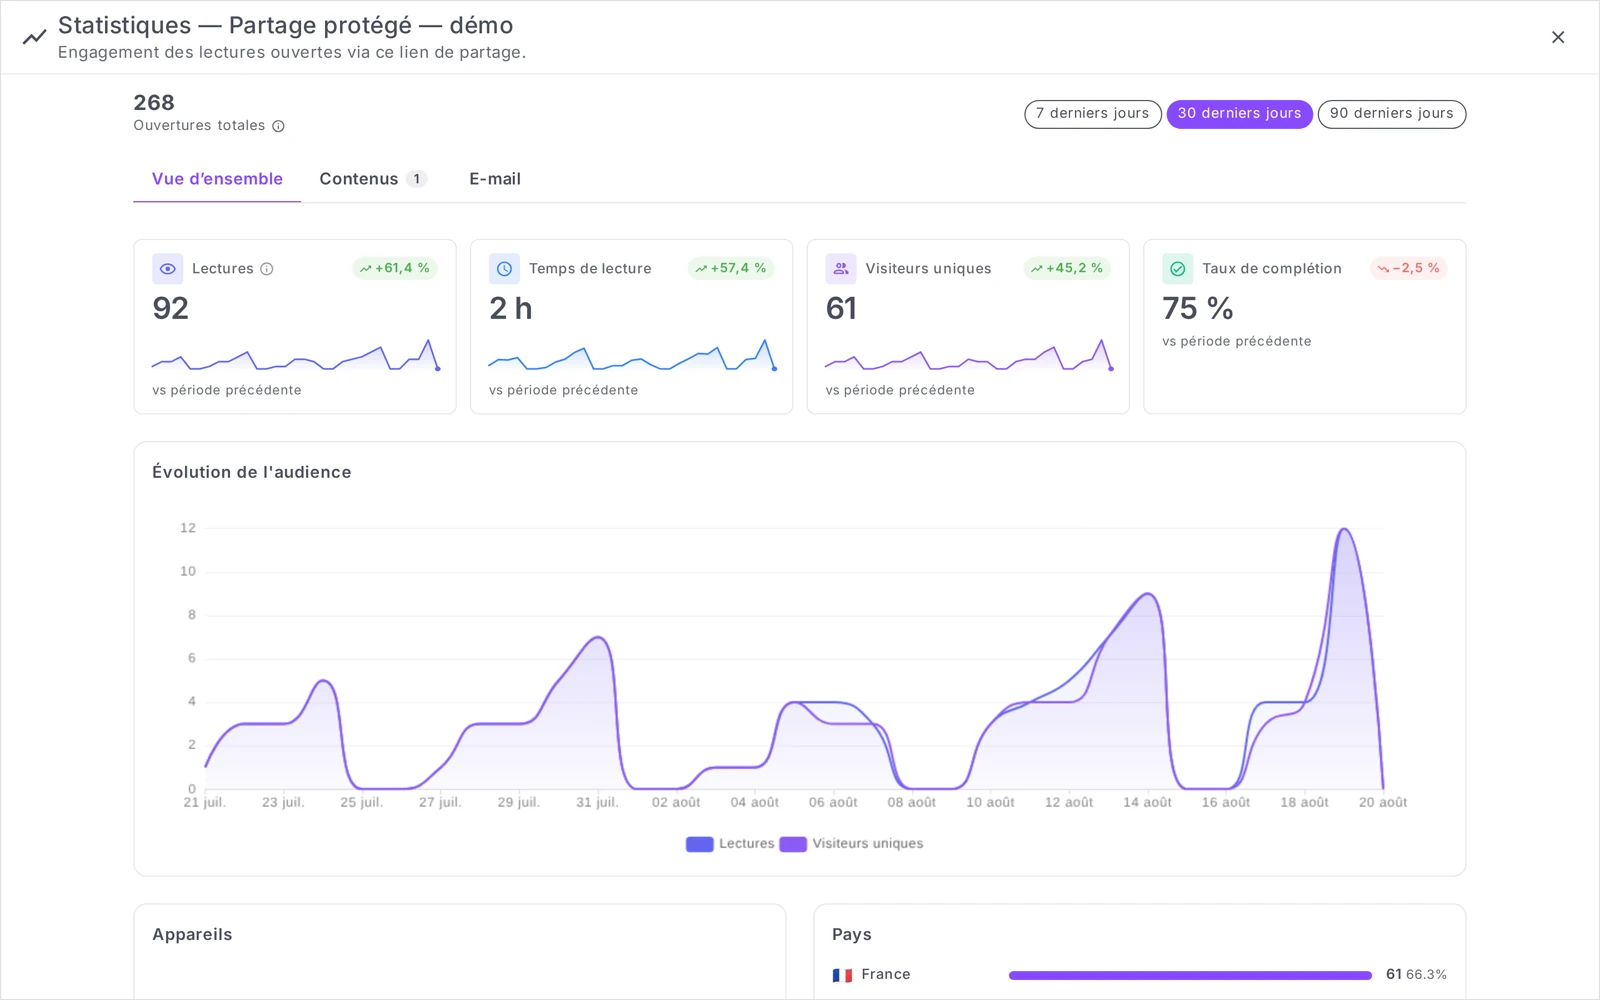Select the 7 derniers jours period
Screen dimensions: 1600x1000
1092,114
